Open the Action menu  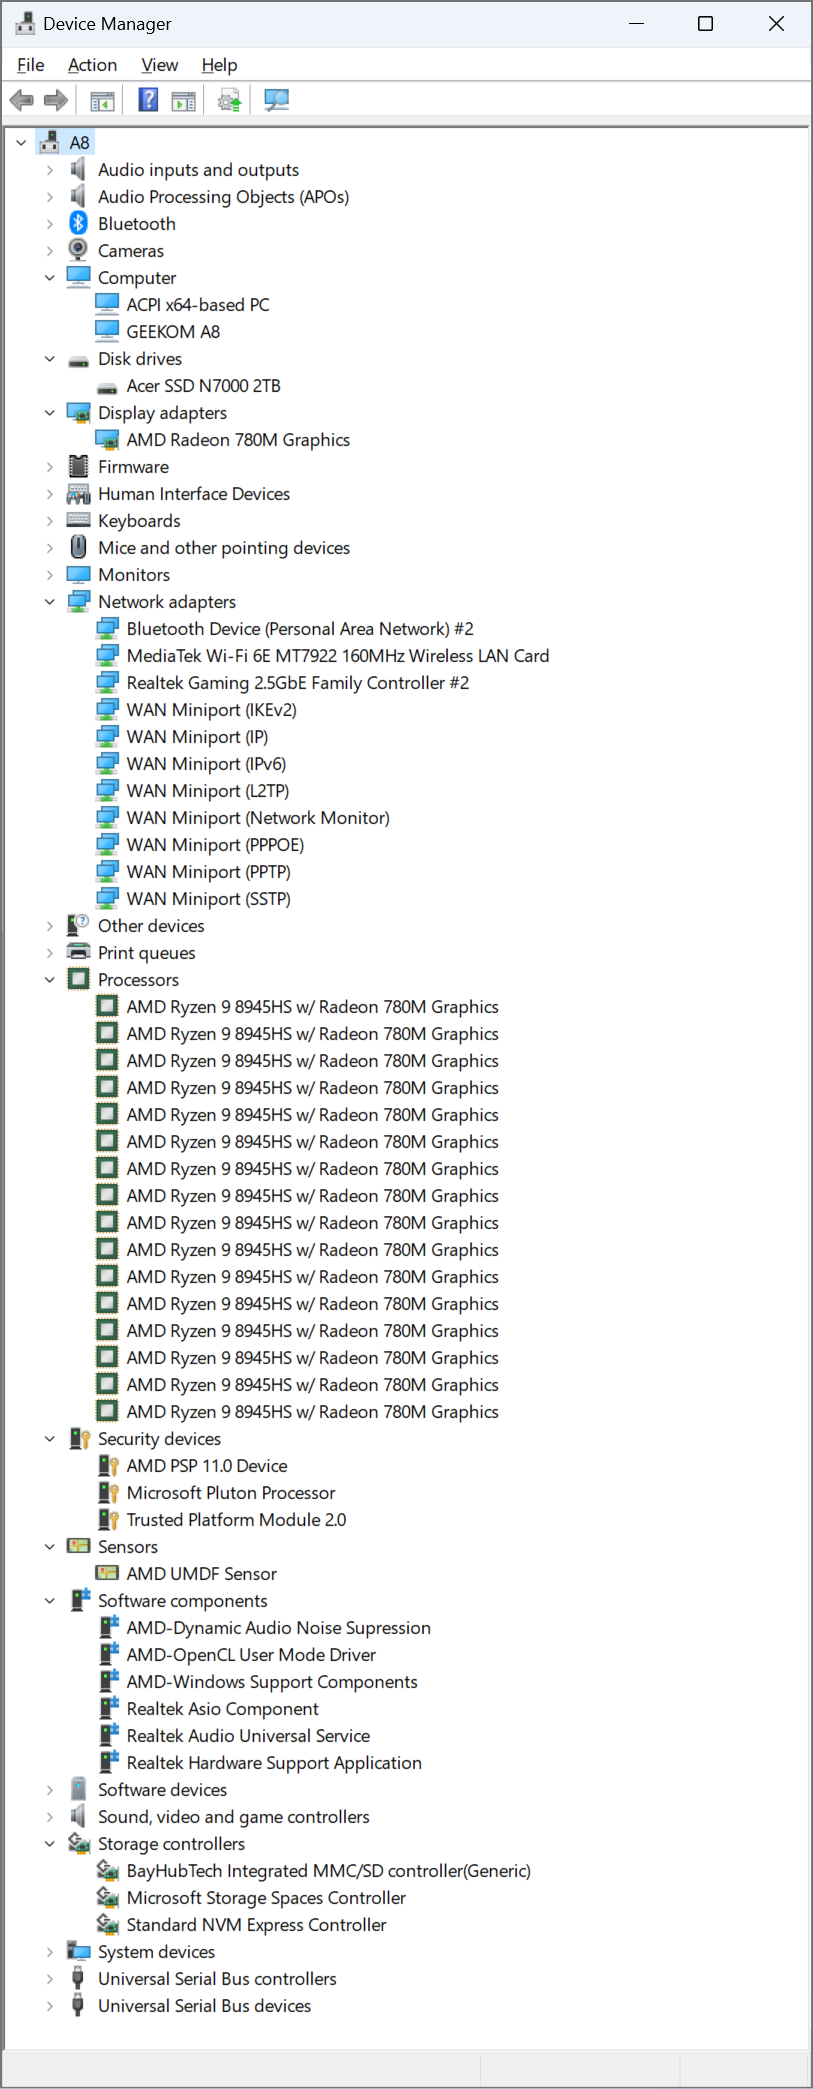92,65
